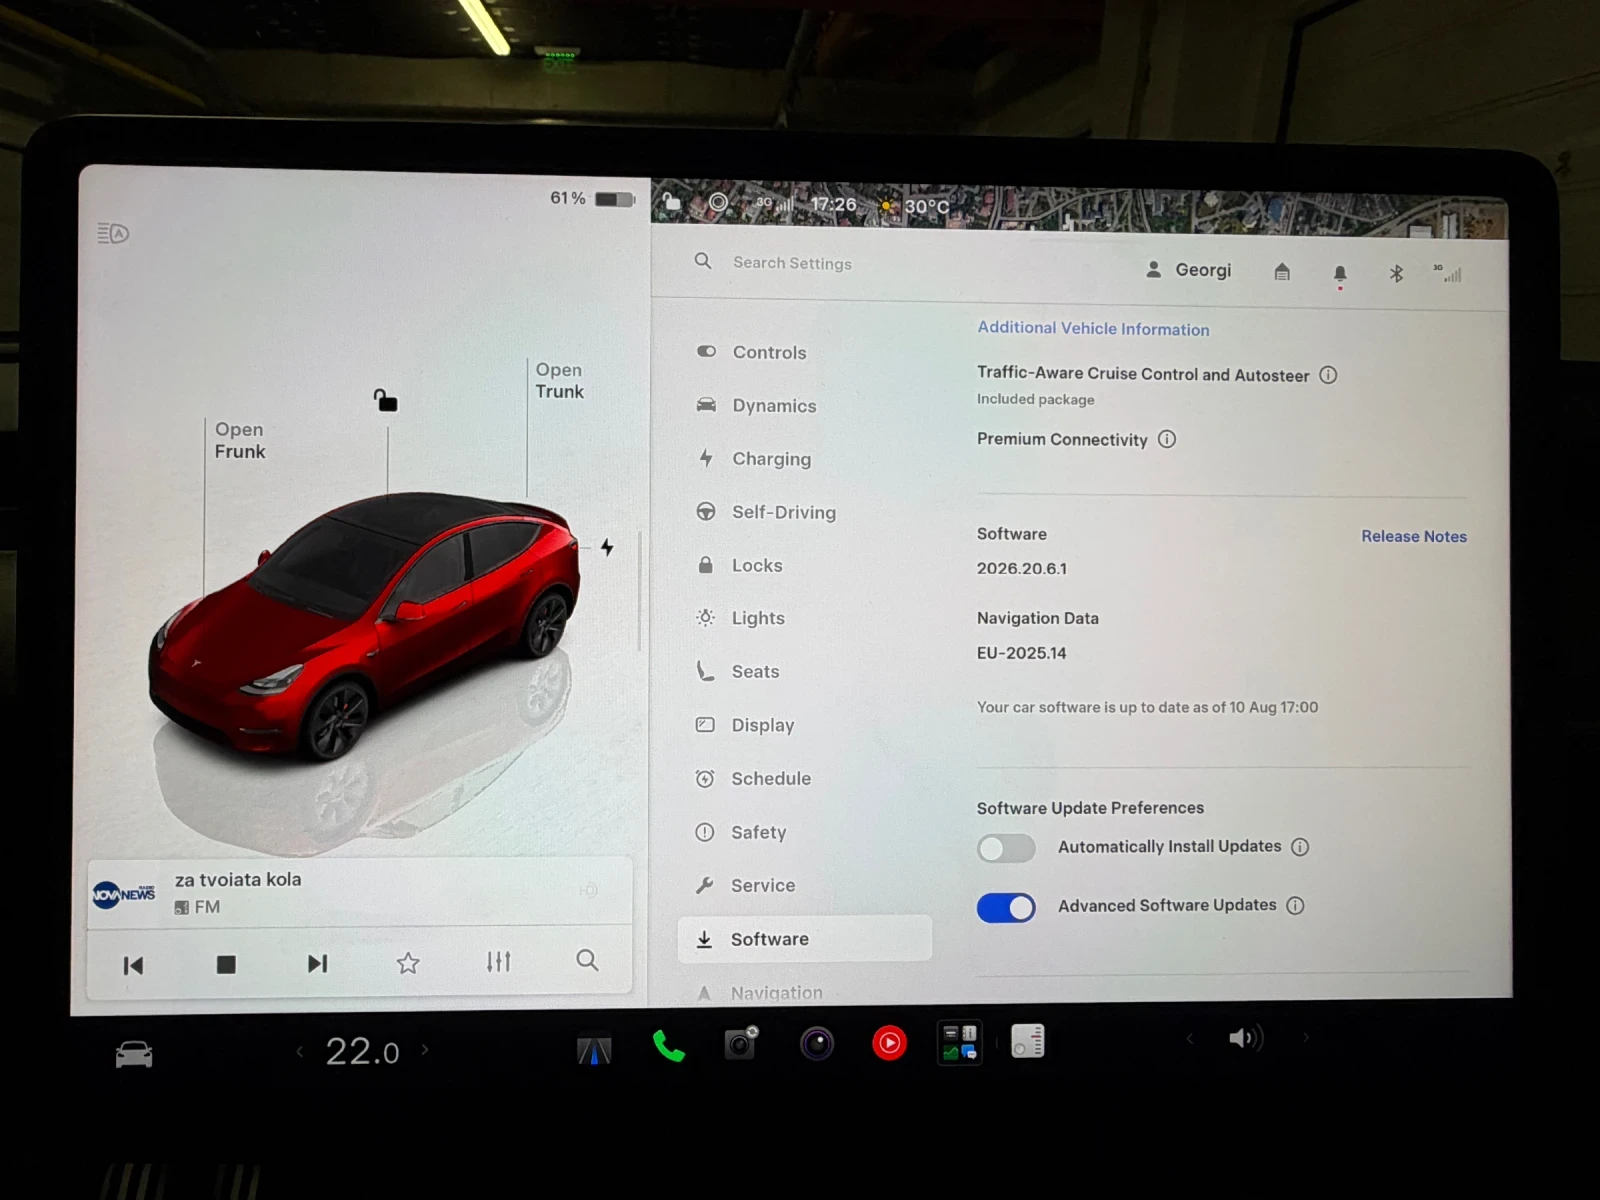Open the red YouTube Music app
Image resolution: width=1600 pixels, height=1200 pixels.
(x=889, y=1043)
